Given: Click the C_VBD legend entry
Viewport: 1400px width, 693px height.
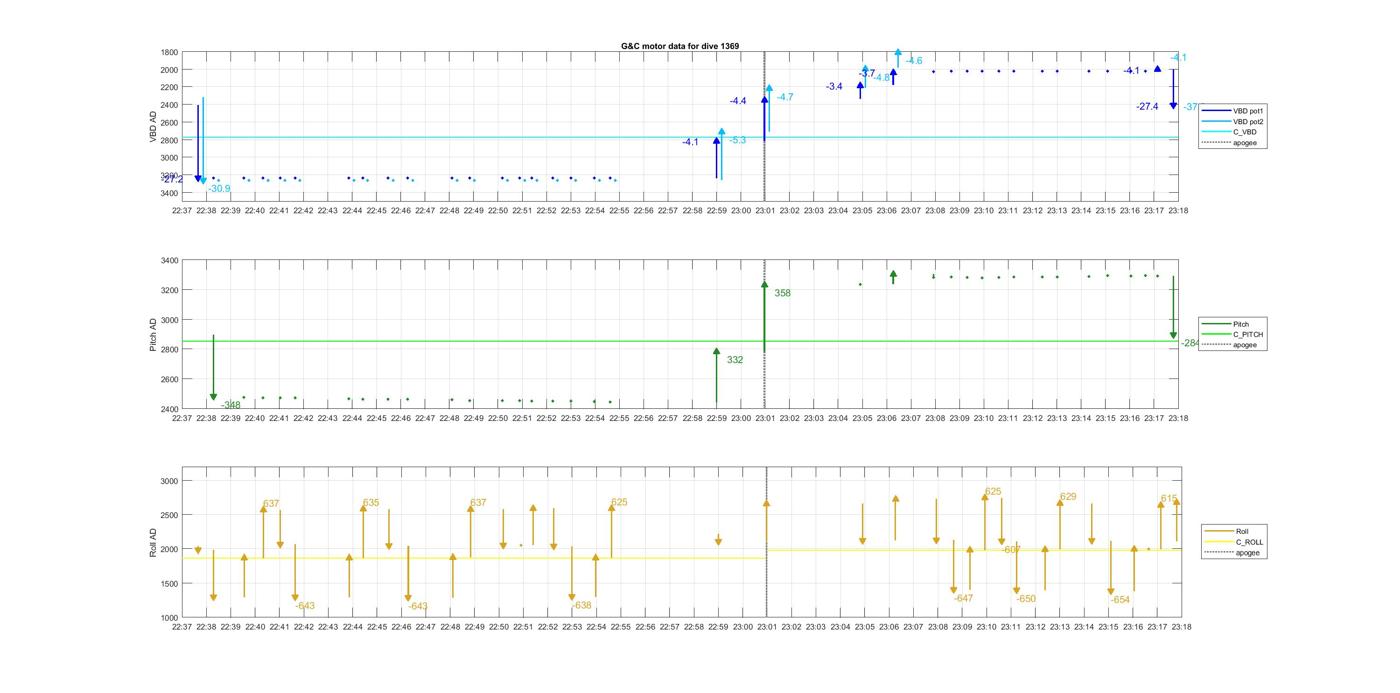Looking at the screenshot, I should tap(1244, 132).
